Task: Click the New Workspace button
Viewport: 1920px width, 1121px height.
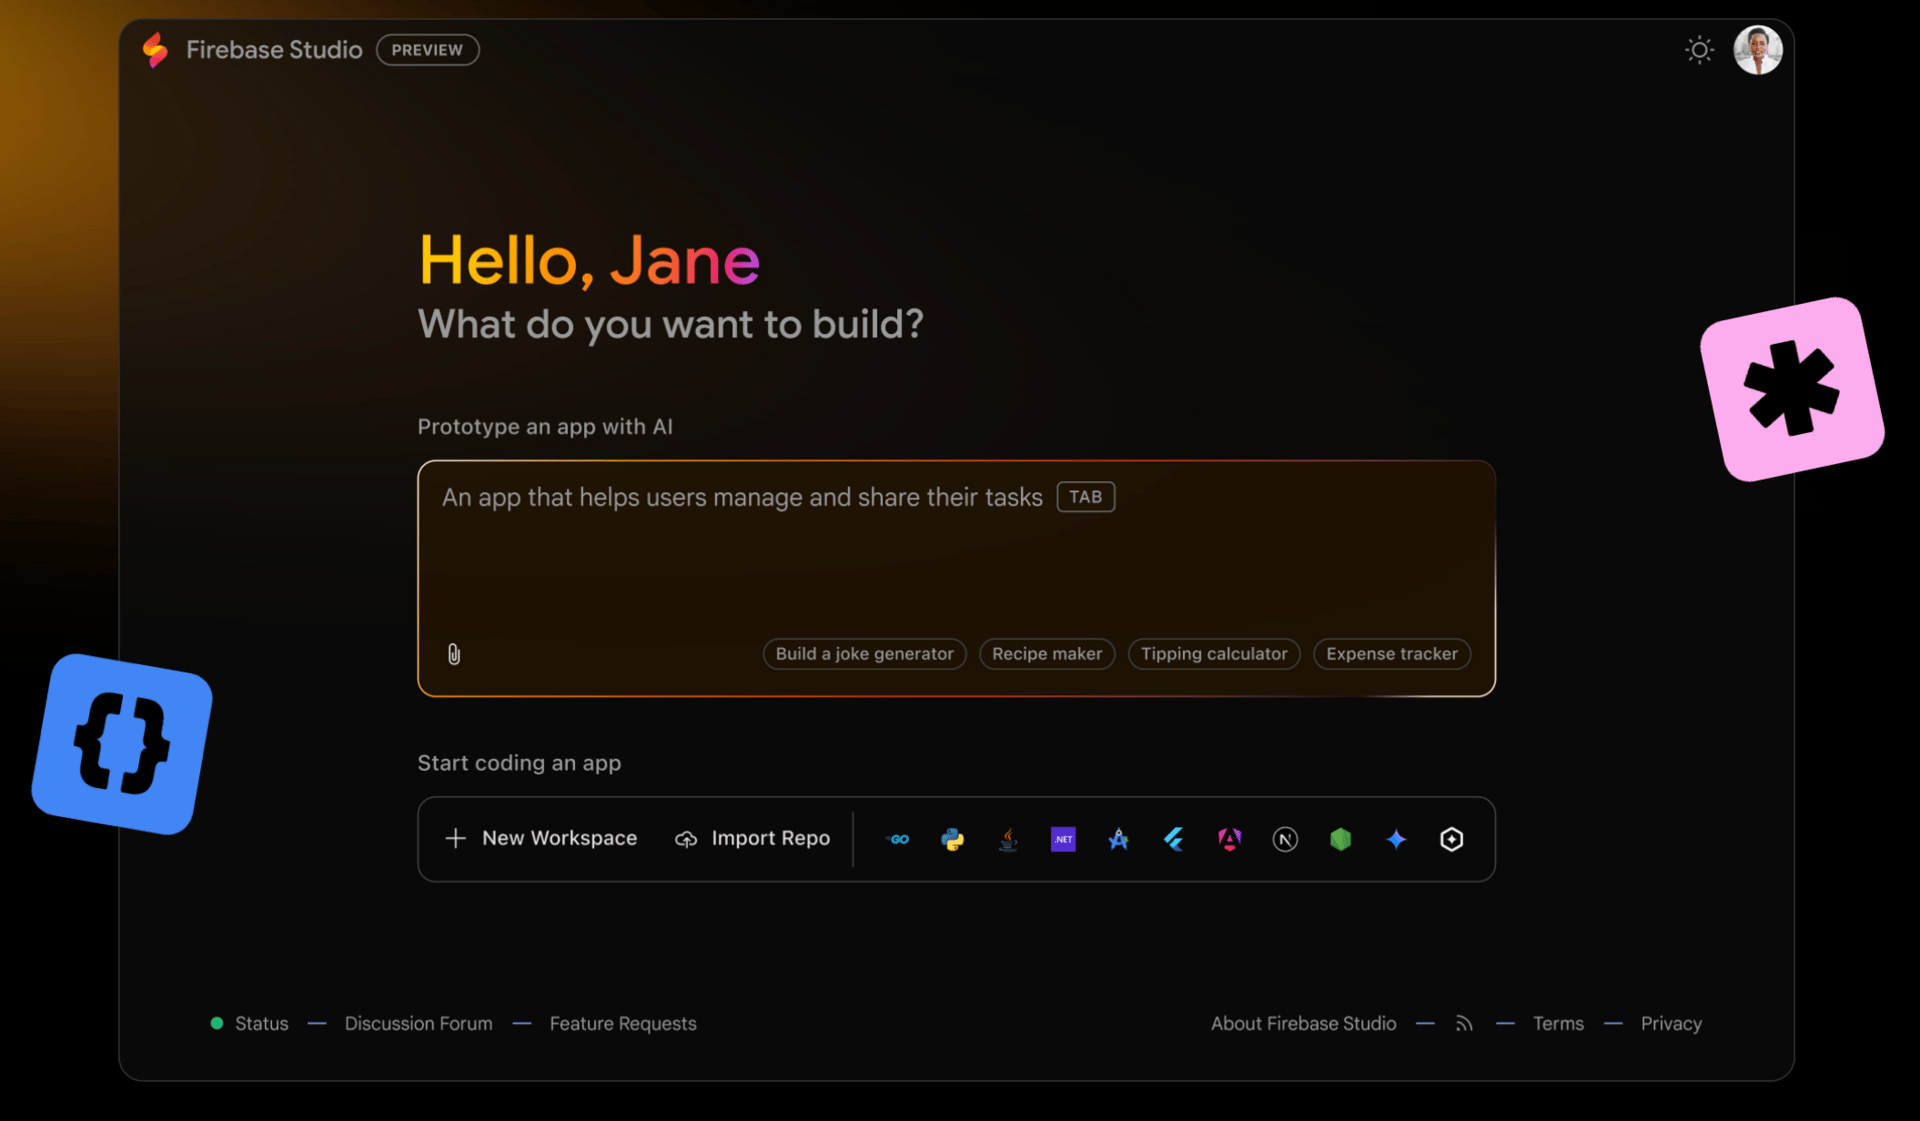Action: [x=541, y=838]
